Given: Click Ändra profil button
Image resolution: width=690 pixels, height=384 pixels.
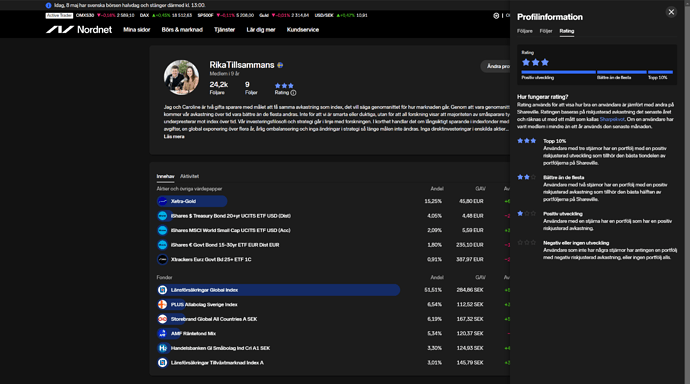Looking at the screenshot, I should 495,66.
